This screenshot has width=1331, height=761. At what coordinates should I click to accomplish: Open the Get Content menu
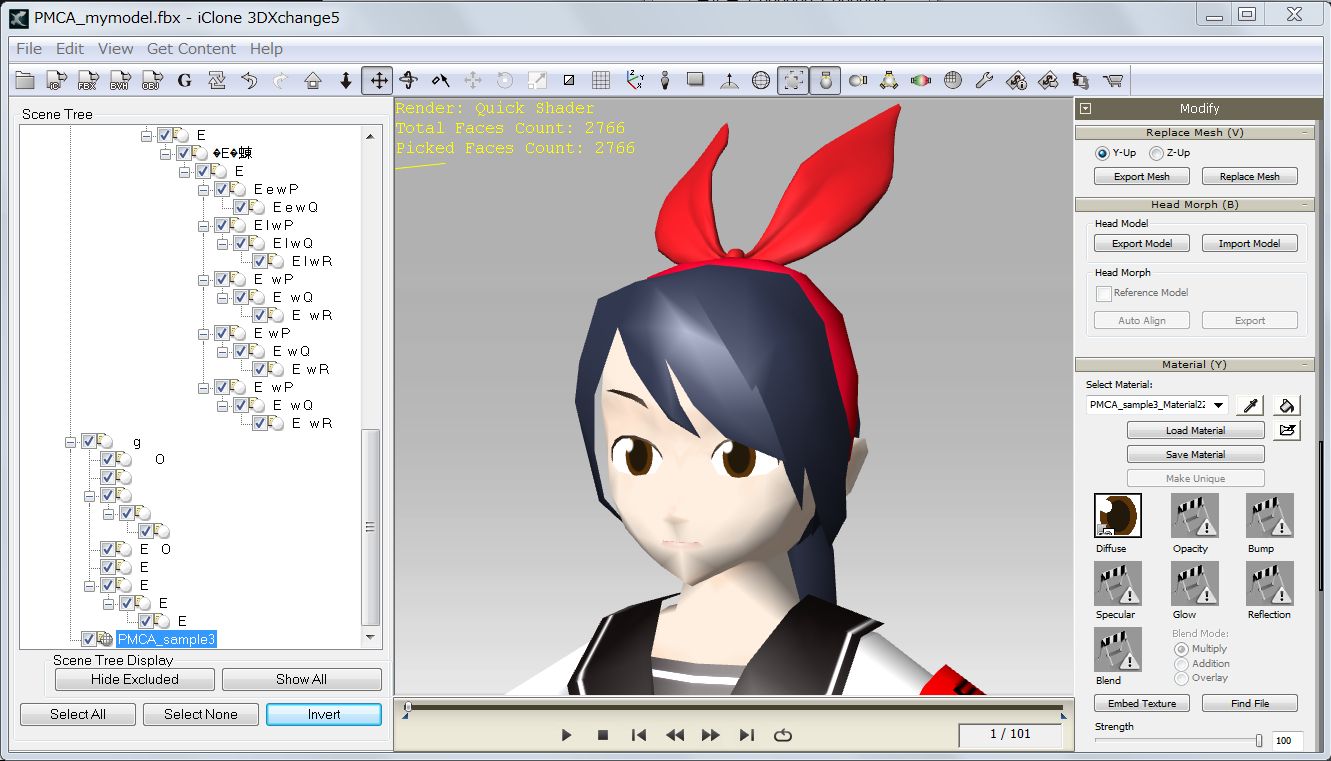(191, 48)
